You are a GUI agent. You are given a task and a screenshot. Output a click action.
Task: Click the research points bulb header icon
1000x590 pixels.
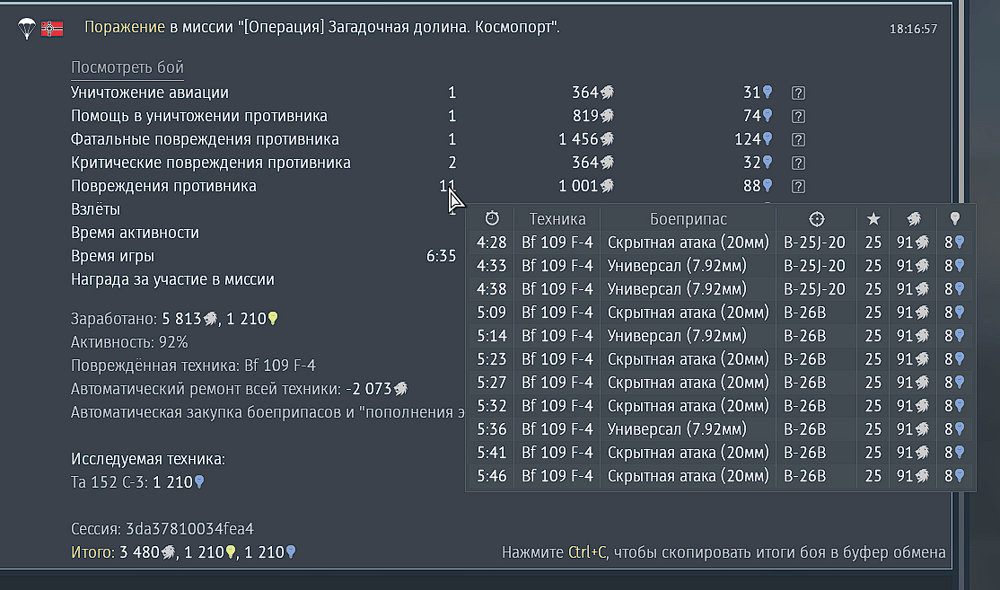point(955,219)
